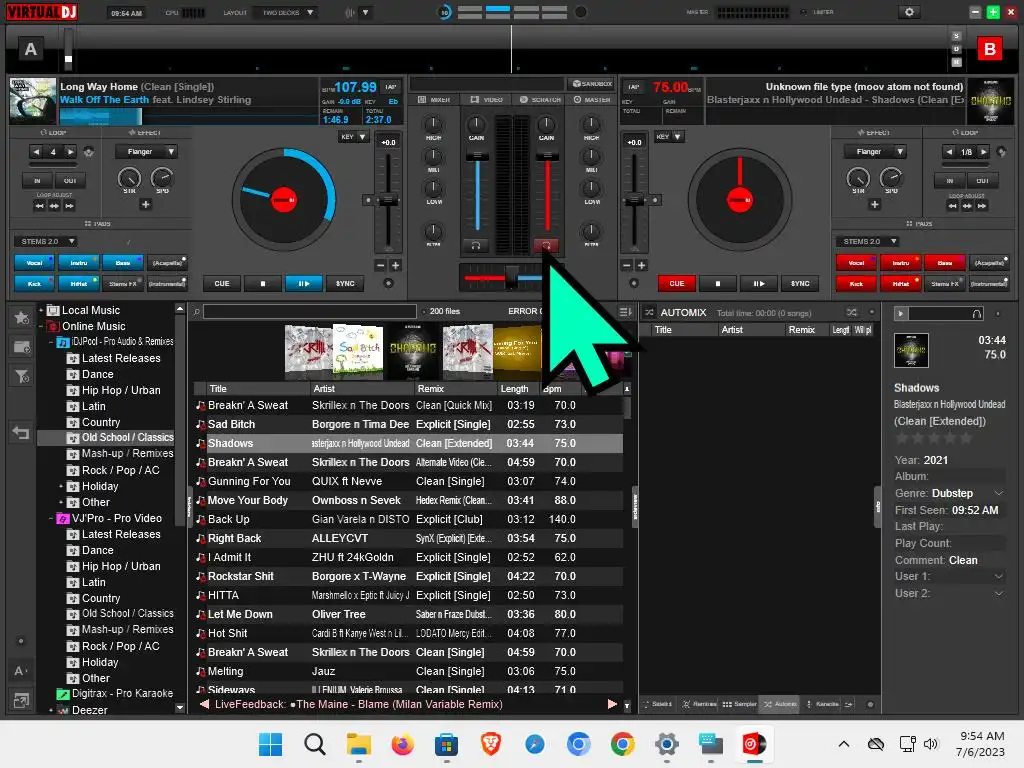The height and width of the screenshot is (768, 1024).
Task: Click deck A loop IN button
Action: click(x=37, y=181)
